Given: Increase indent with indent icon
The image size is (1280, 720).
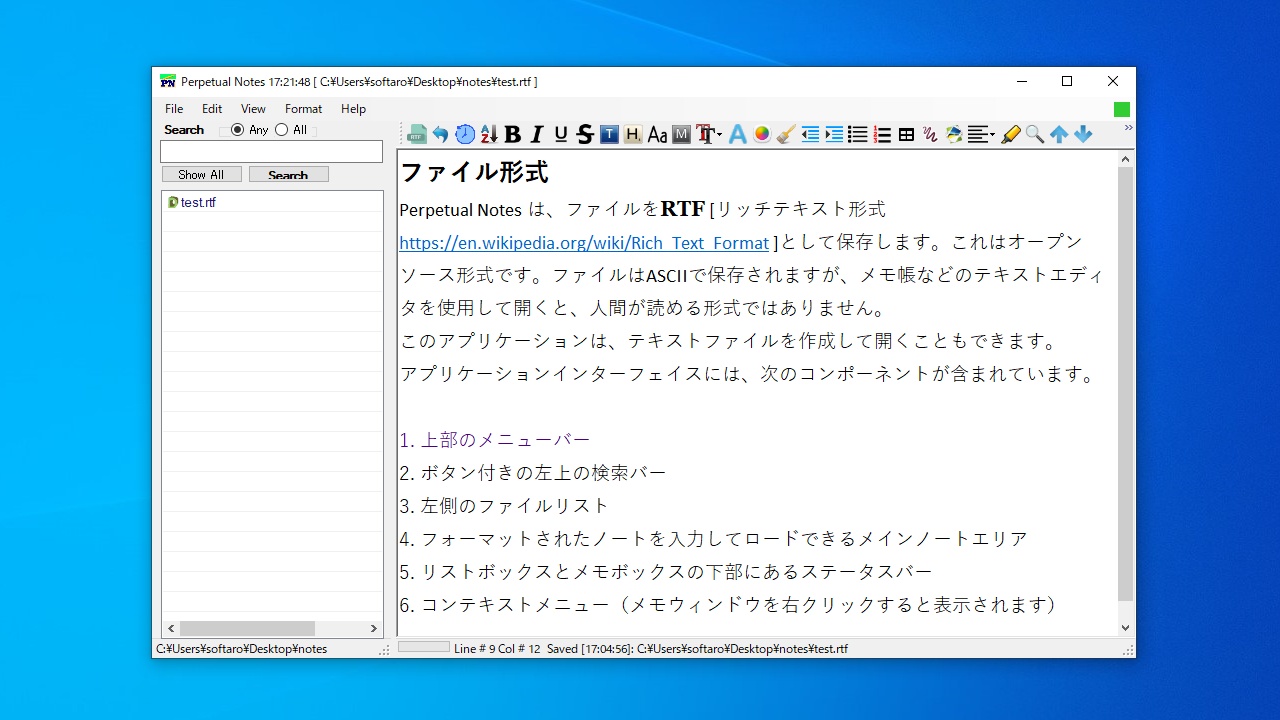Looking at the screenshot, I should 834,134.
